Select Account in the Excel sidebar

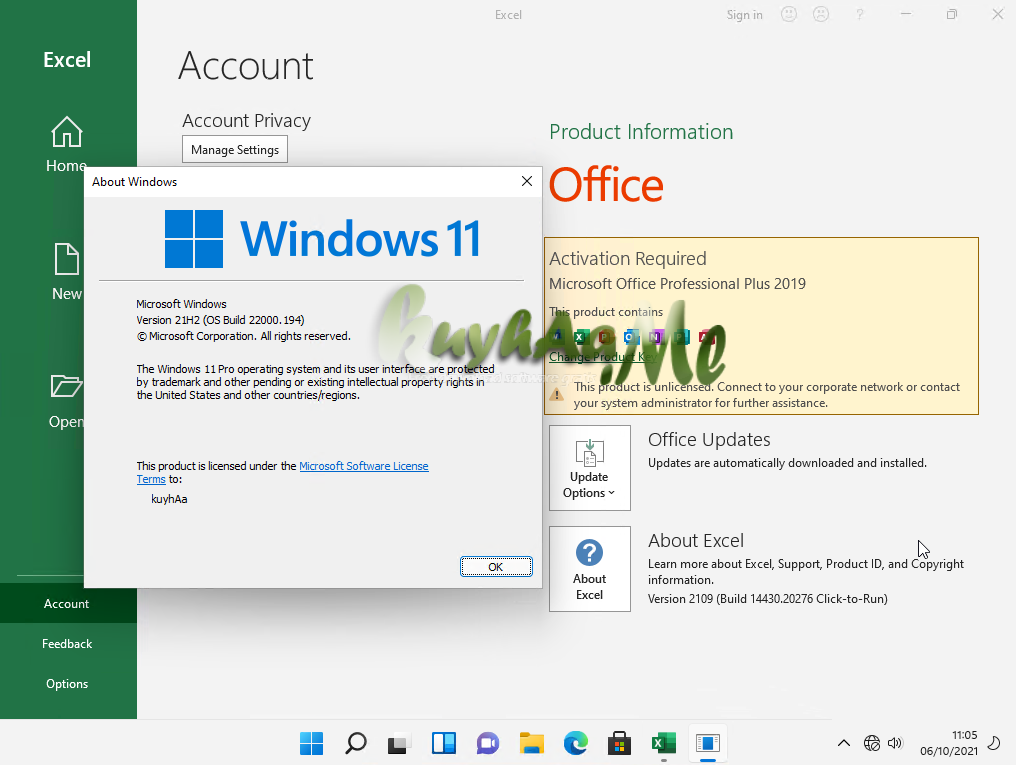tap(67, 604)
